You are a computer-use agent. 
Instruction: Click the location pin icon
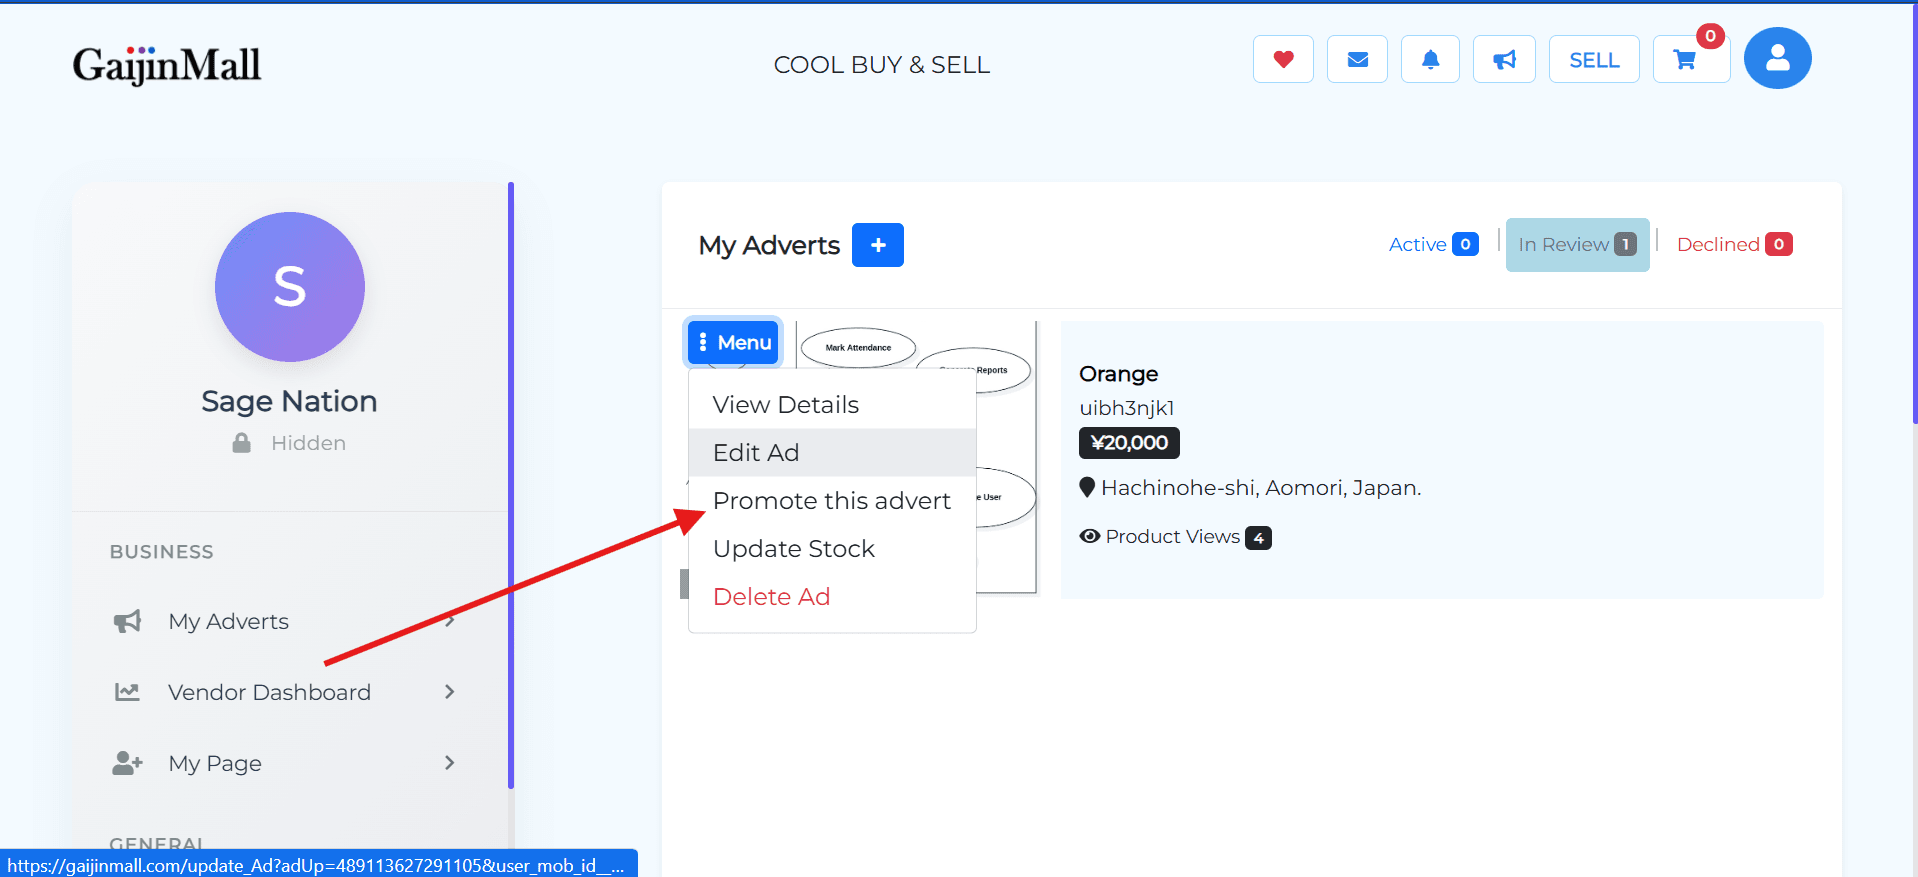point(1087,488)
